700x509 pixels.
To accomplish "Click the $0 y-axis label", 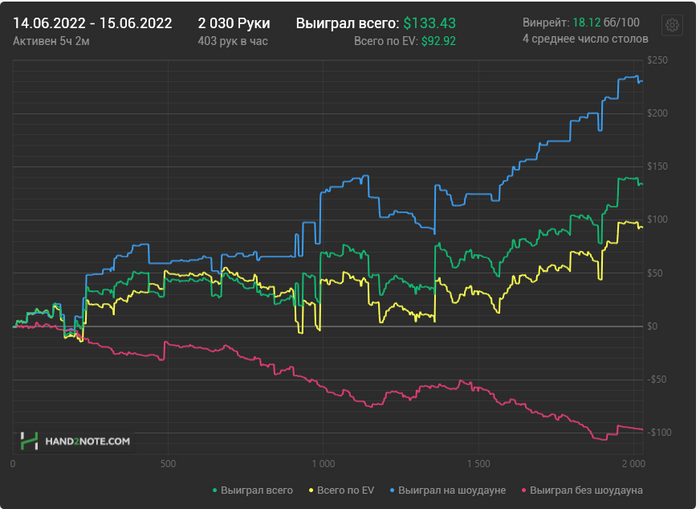I will 653,326.
